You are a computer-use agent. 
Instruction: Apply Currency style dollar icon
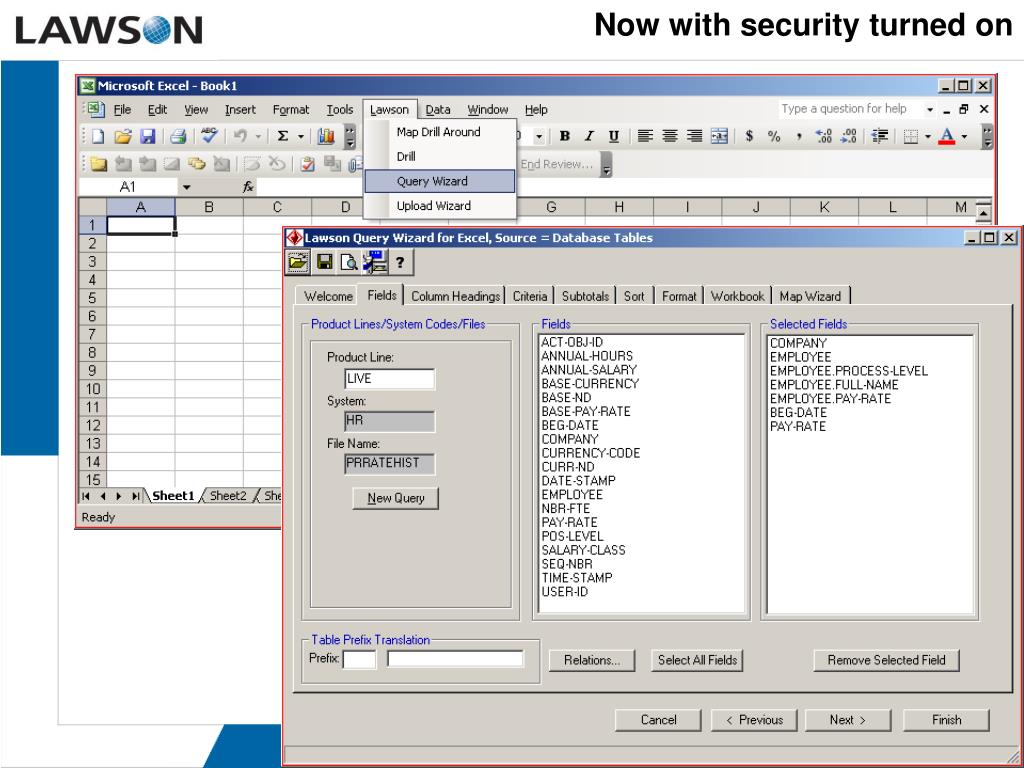pyautogui.click(x=750, y=136)
